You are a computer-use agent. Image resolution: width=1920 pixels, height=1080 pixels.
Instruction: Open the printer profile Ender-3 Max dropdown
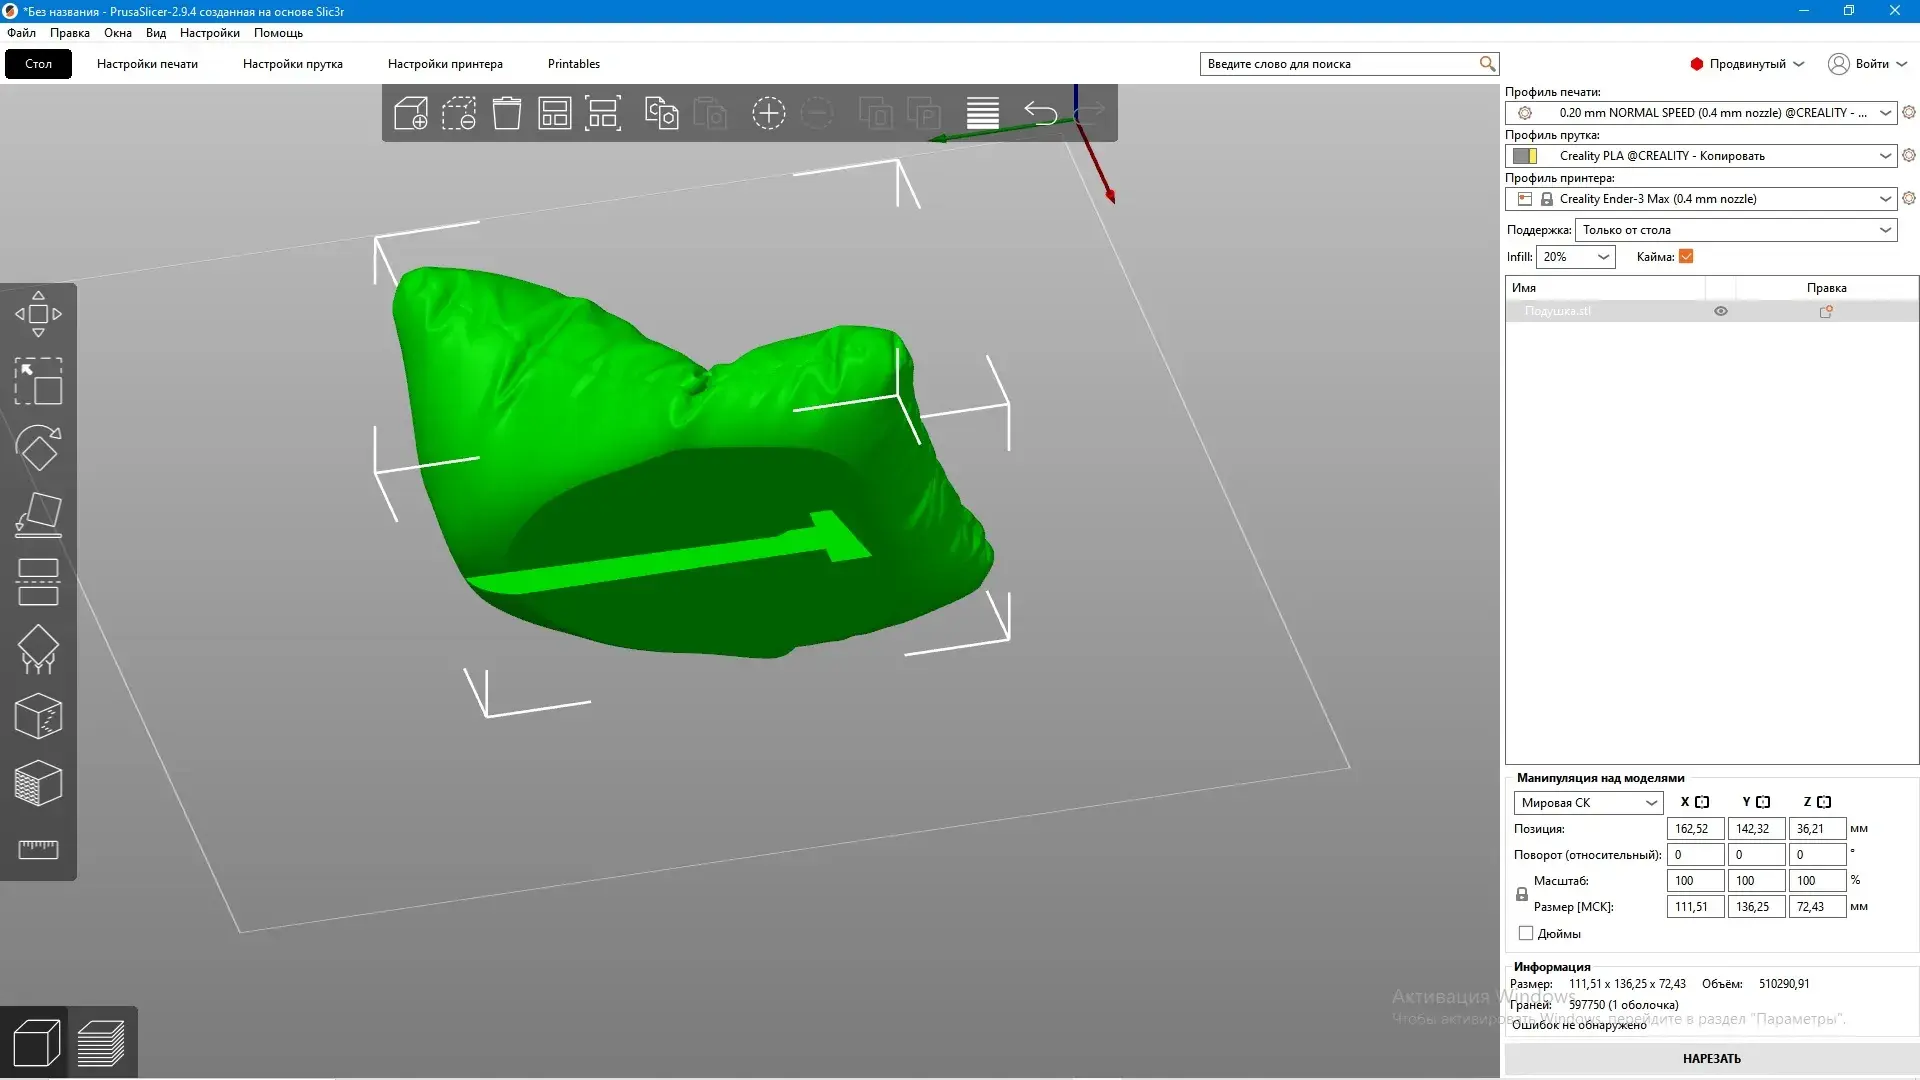click(1701, 199)
